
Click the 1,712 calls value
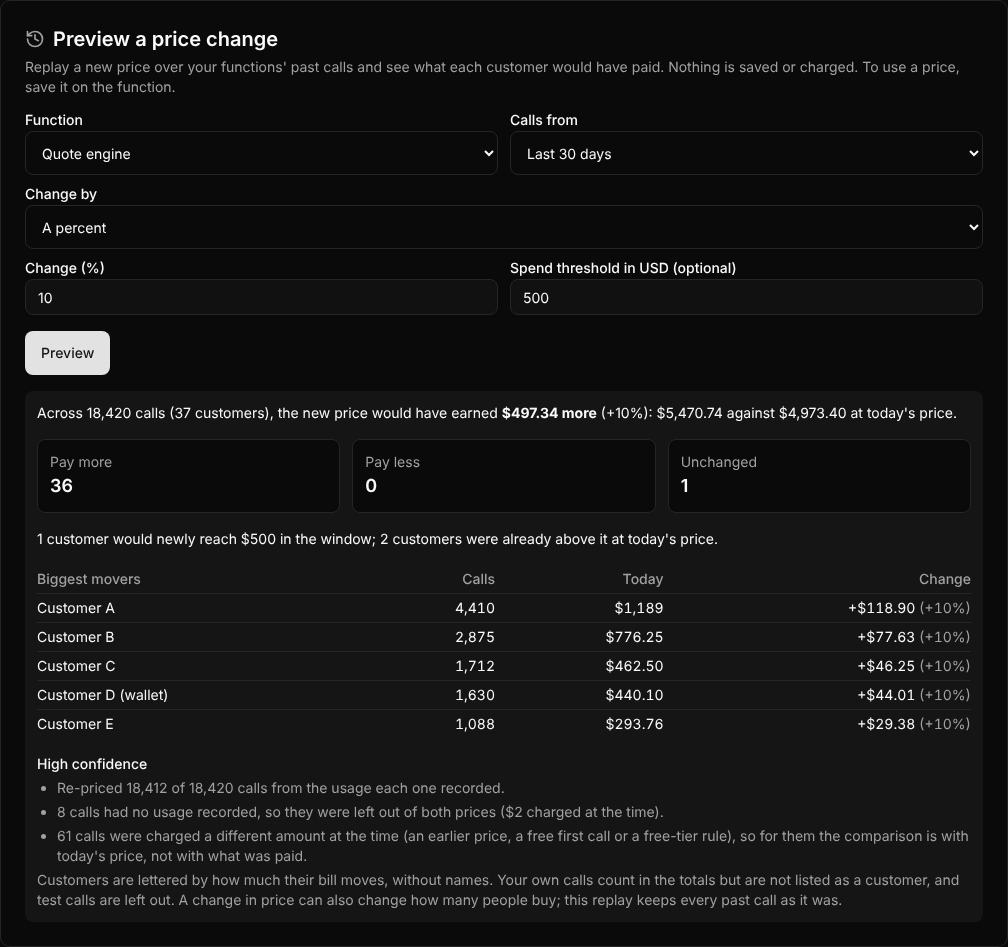pos(475,665)
